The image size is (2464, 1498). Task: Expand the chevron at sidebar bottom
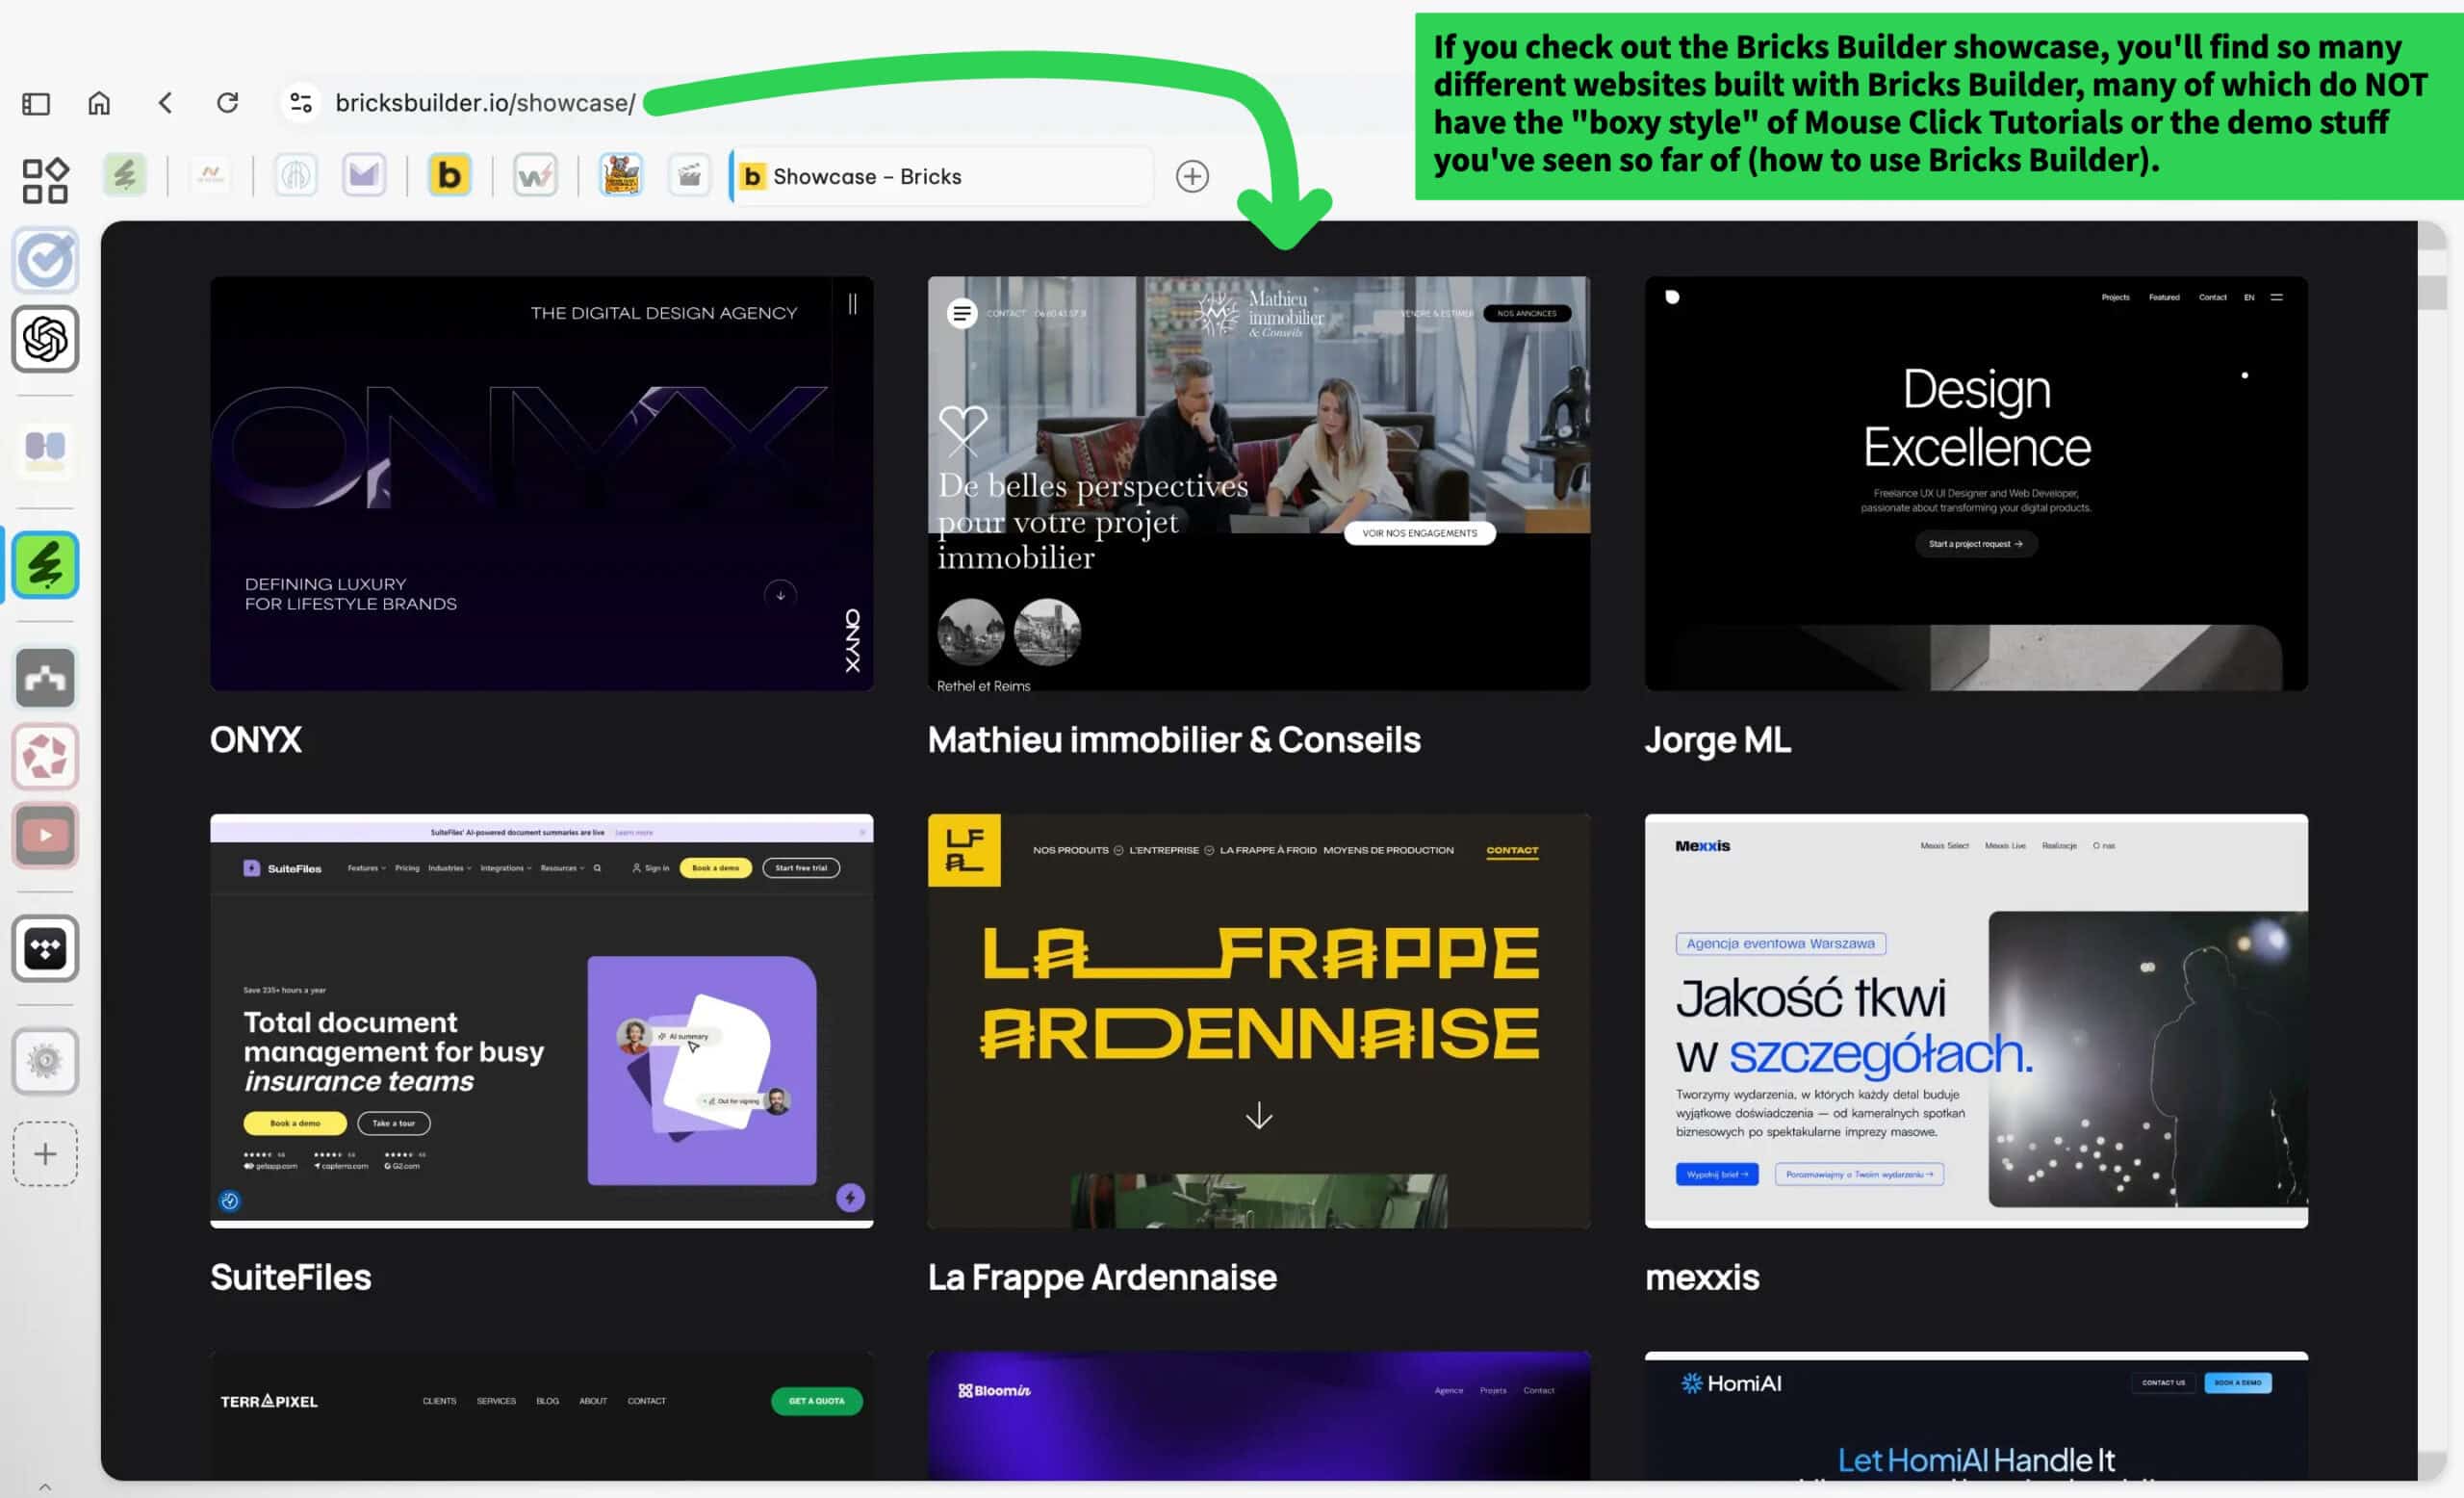click(45, 1486)
